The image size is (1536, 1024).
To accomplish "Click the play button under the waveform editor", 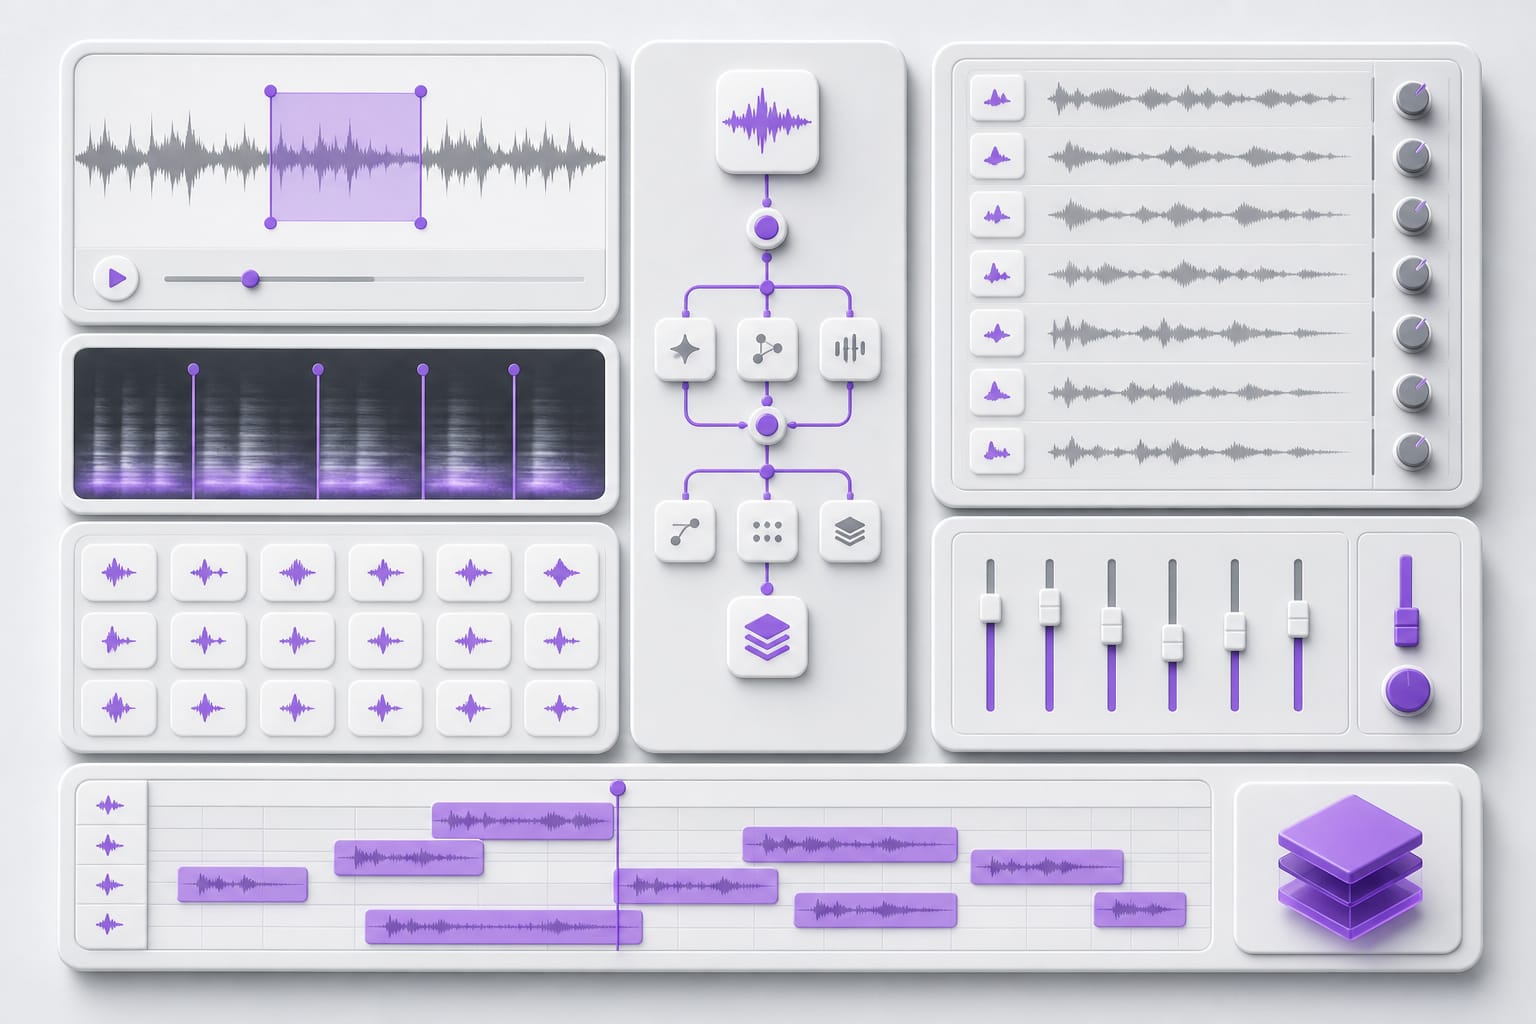I will (x=116, y=278).
